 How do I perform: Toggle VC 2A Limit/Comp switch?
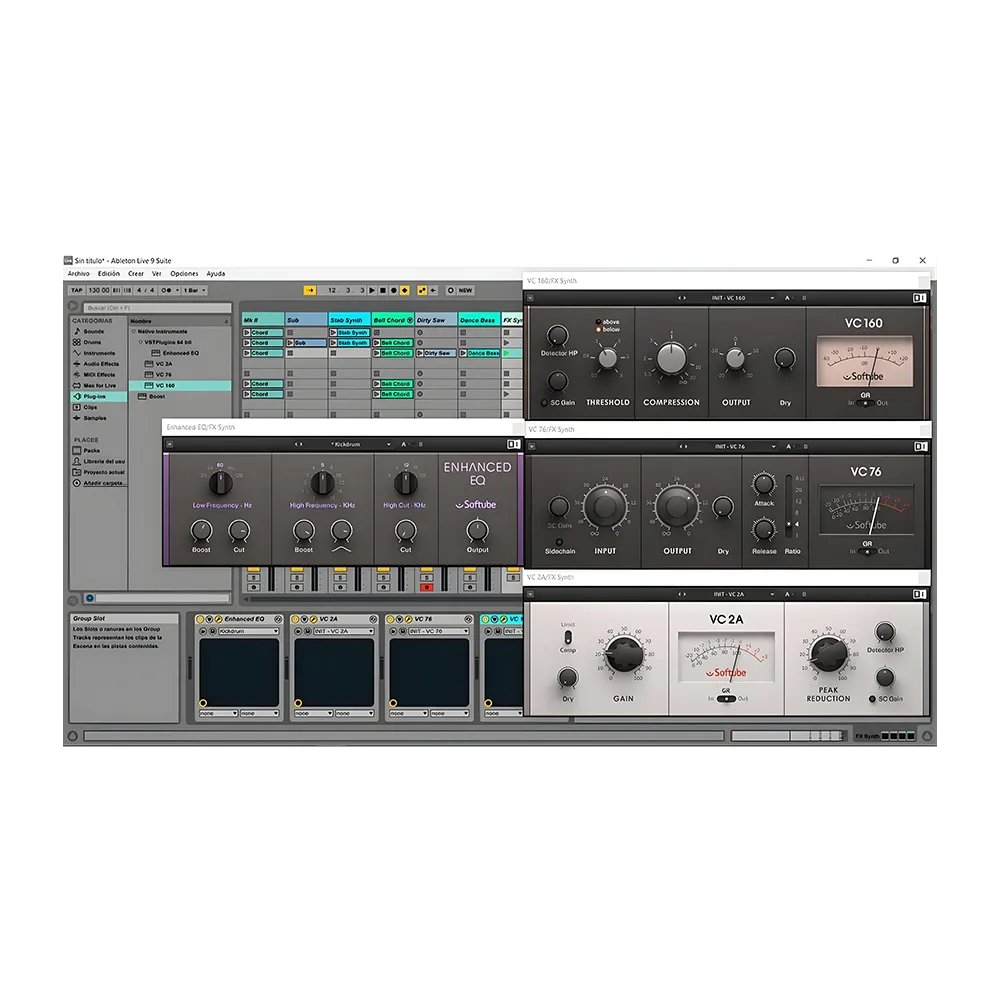coord(568,637)
